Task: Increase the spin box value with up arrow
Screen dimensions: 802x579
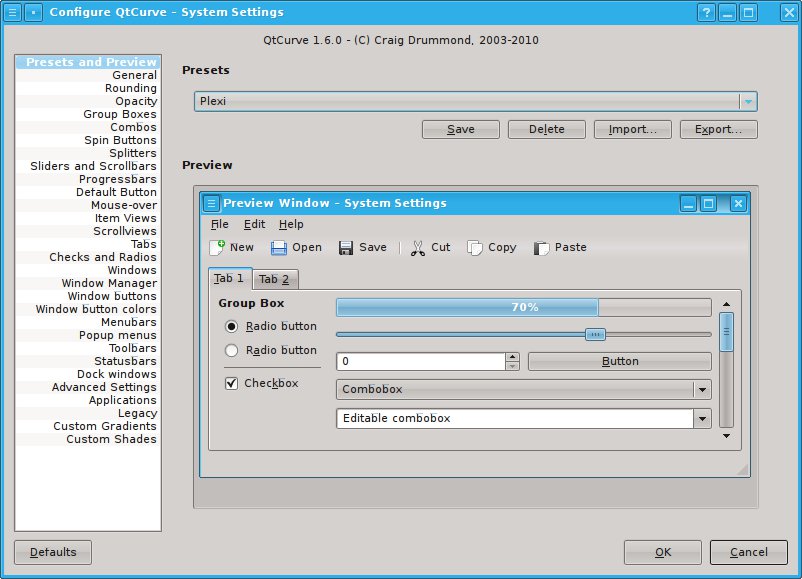Action: (513, 357)
